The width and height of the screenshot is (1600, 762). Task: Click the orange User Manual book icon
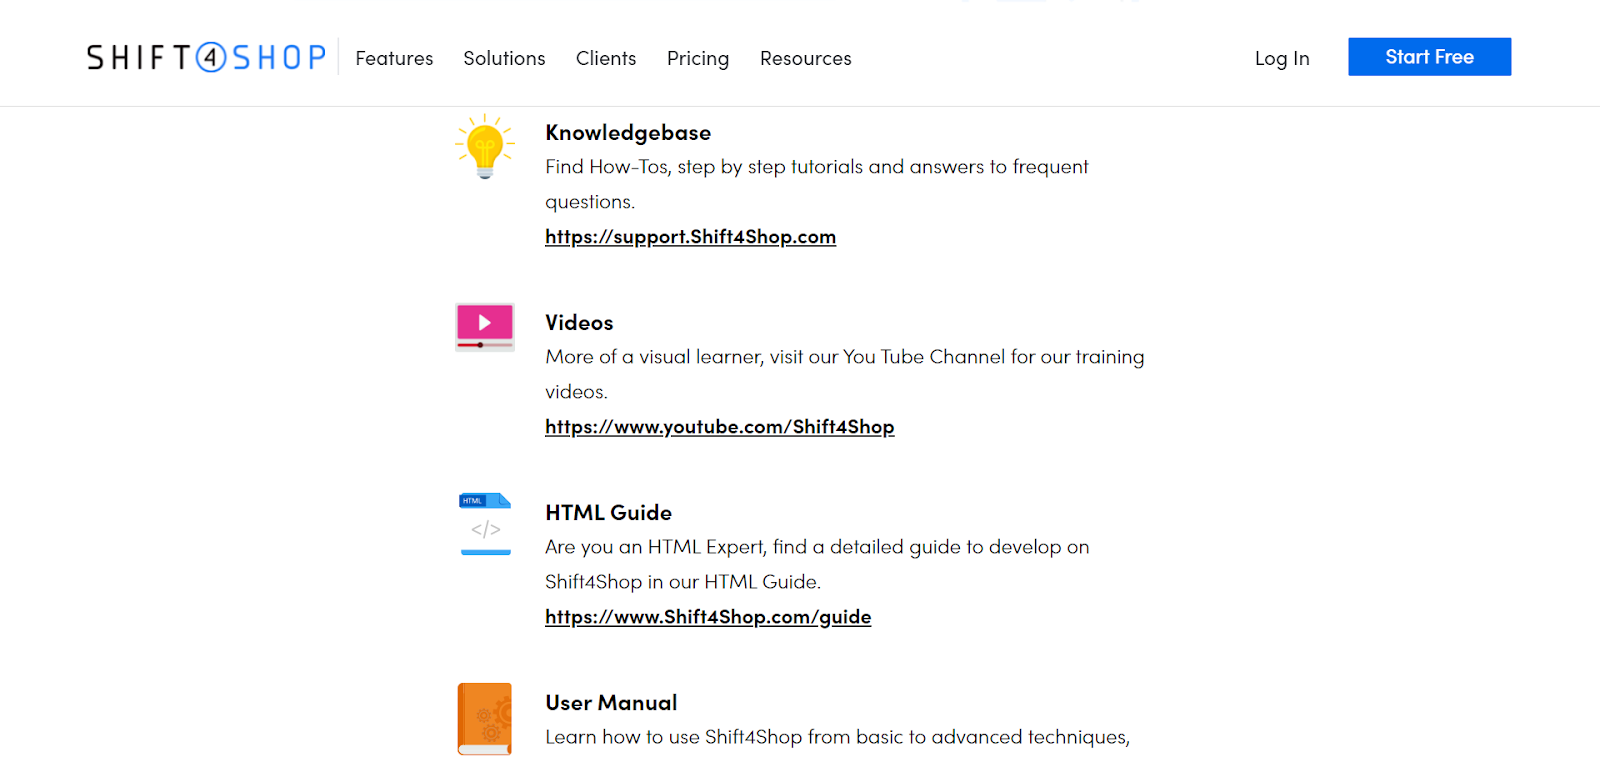[485, 719]
